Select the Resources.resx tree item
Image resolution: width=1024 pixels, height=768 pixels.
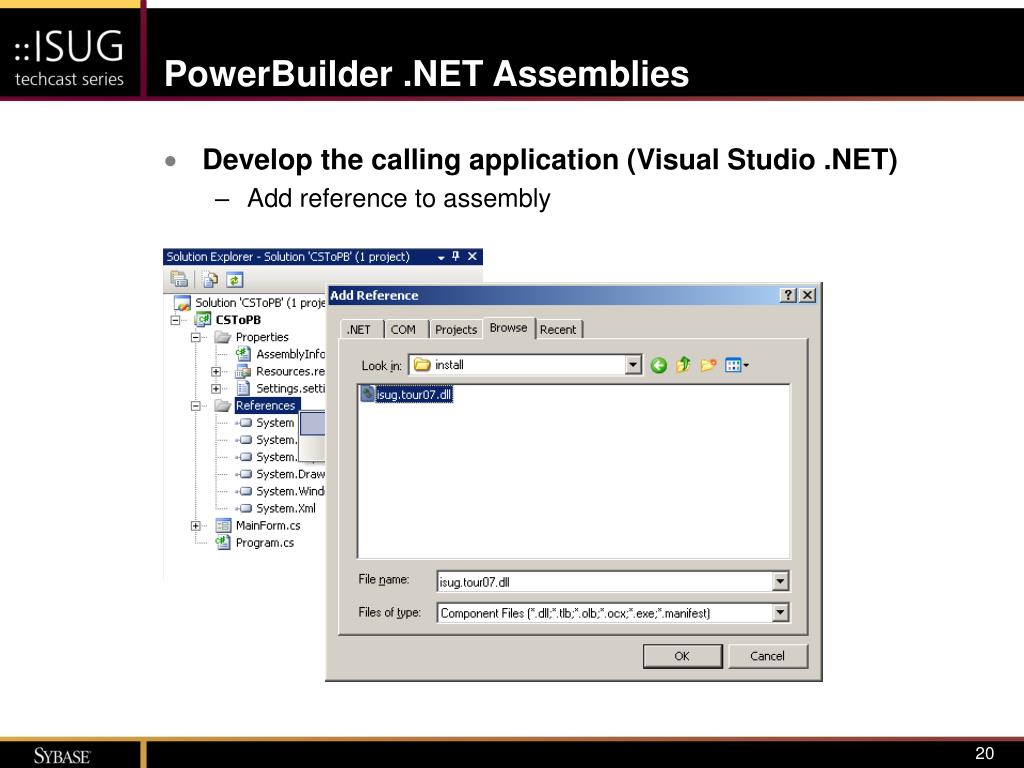(x=280, y=372)
